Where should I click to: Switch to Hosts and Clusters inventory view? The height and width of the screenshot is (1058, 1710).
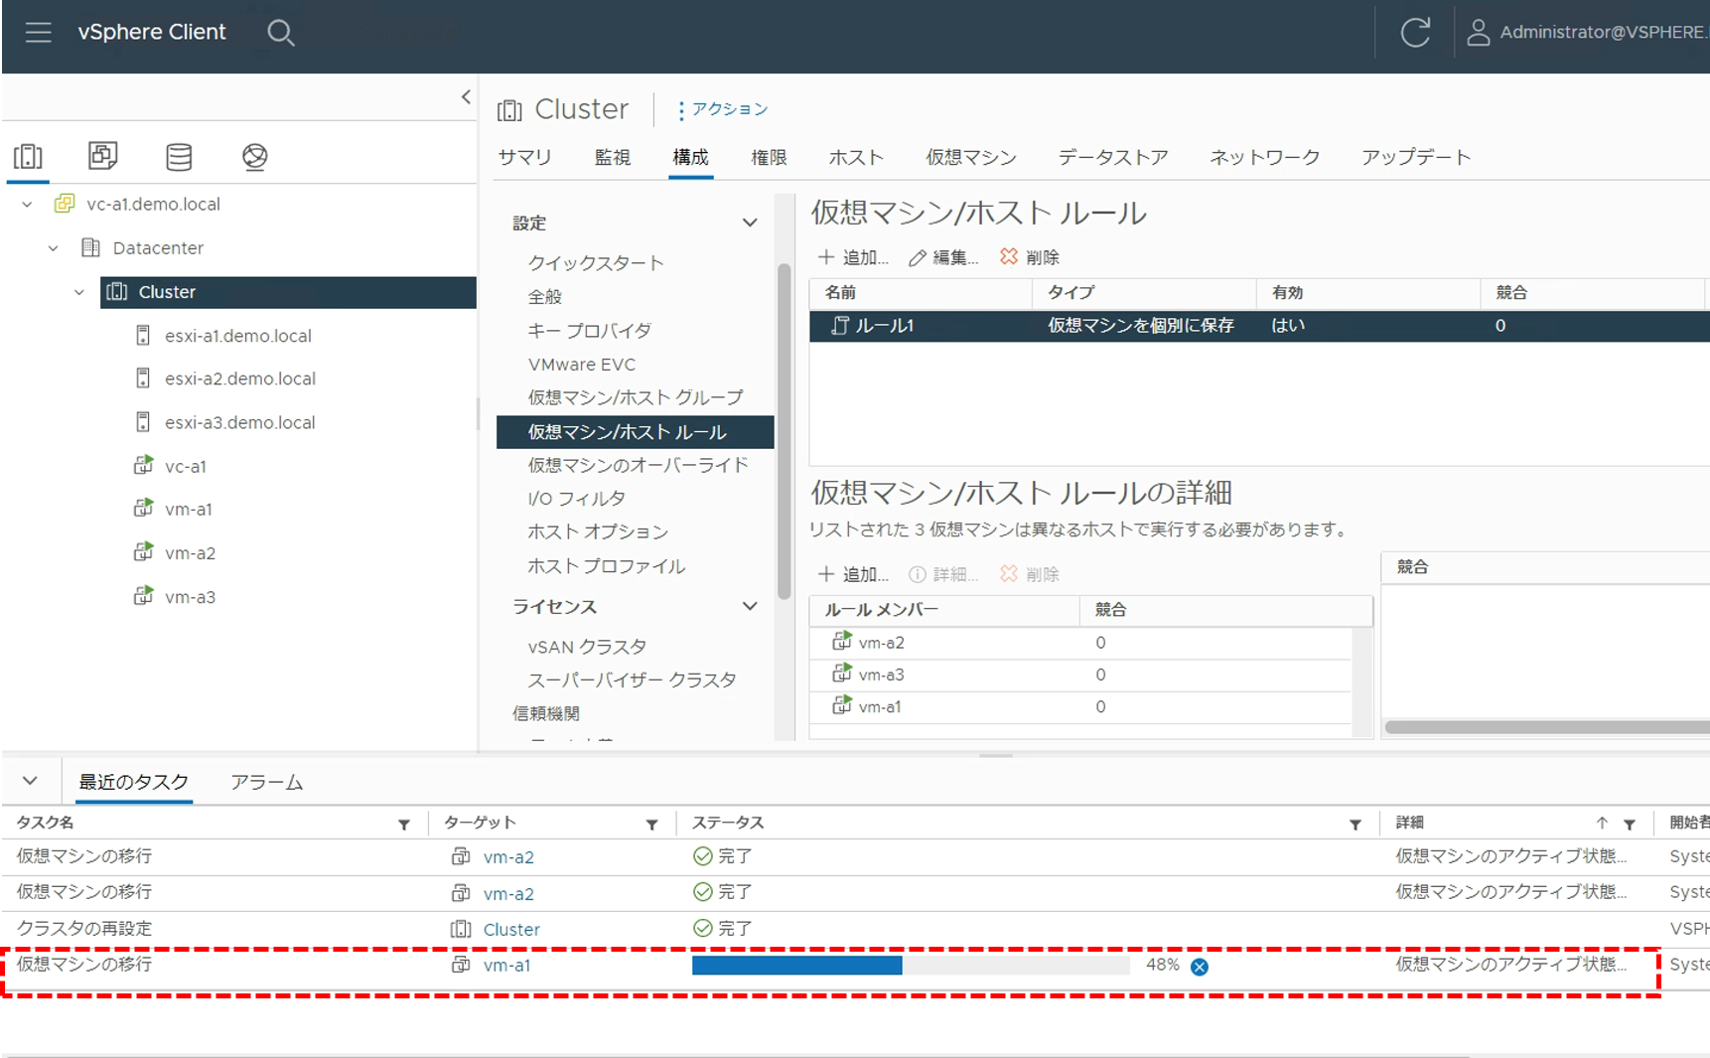28,156
